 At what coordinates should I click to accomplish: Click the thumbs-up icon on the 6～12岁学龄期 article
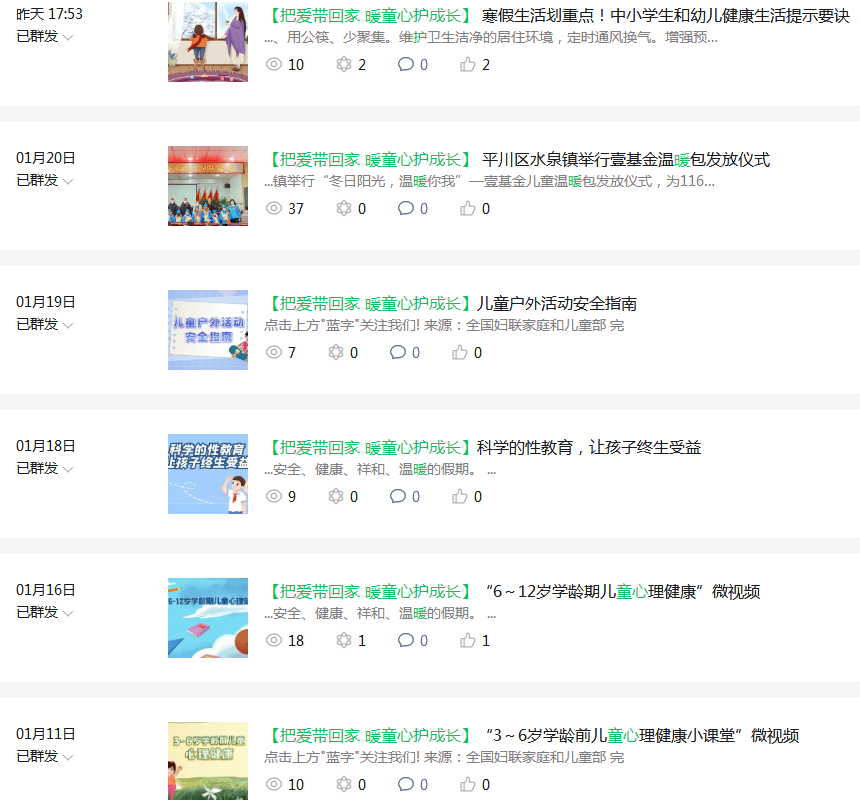[x=468, y=641]
